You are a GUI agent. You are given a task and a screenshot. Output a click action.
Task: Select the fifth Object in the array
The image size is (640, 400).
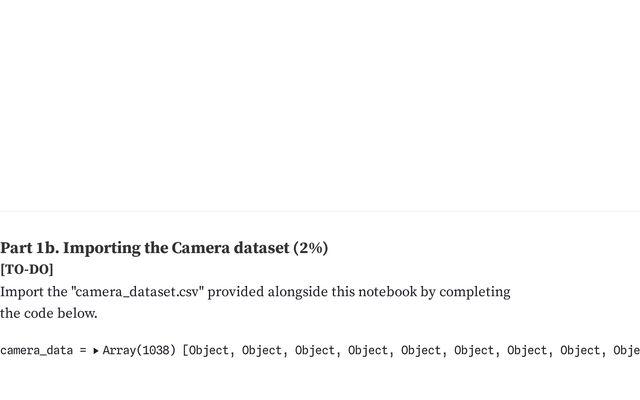click(421, 351)
